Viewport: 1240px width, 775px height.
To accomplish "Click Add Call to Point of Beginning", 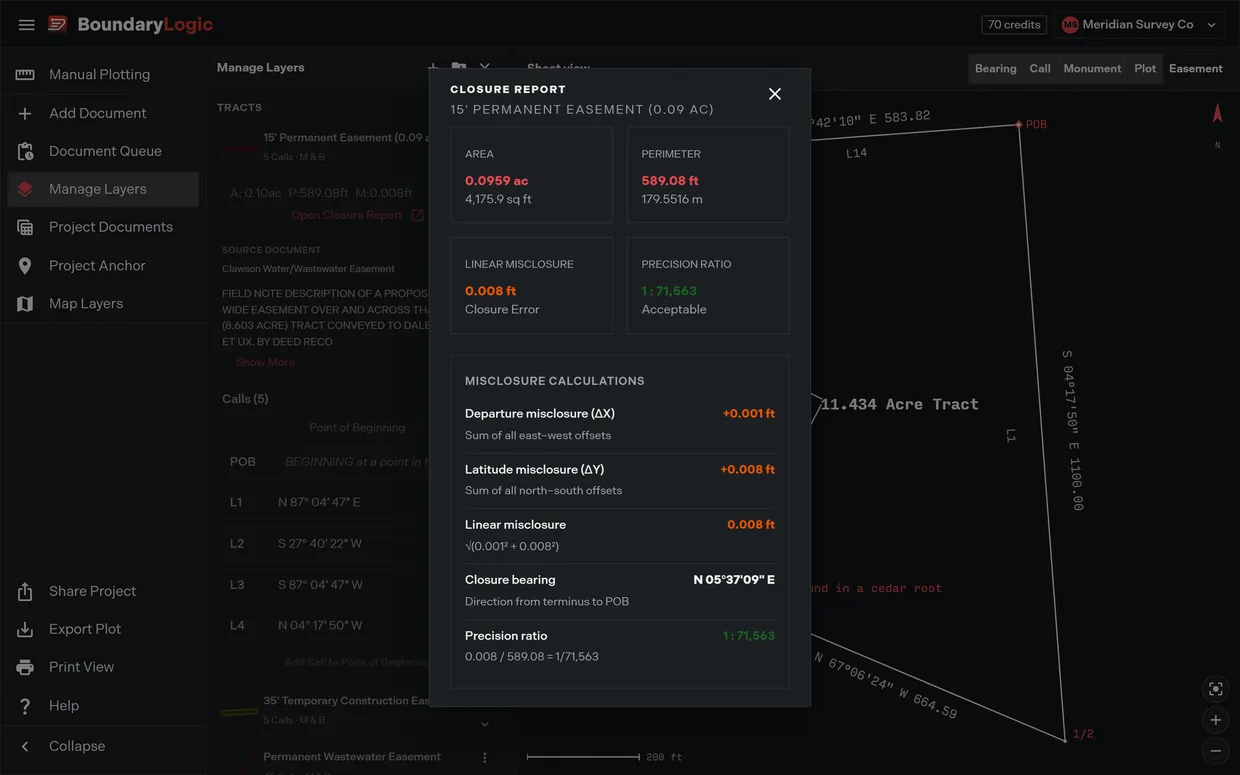I will [x=357, y=662].
